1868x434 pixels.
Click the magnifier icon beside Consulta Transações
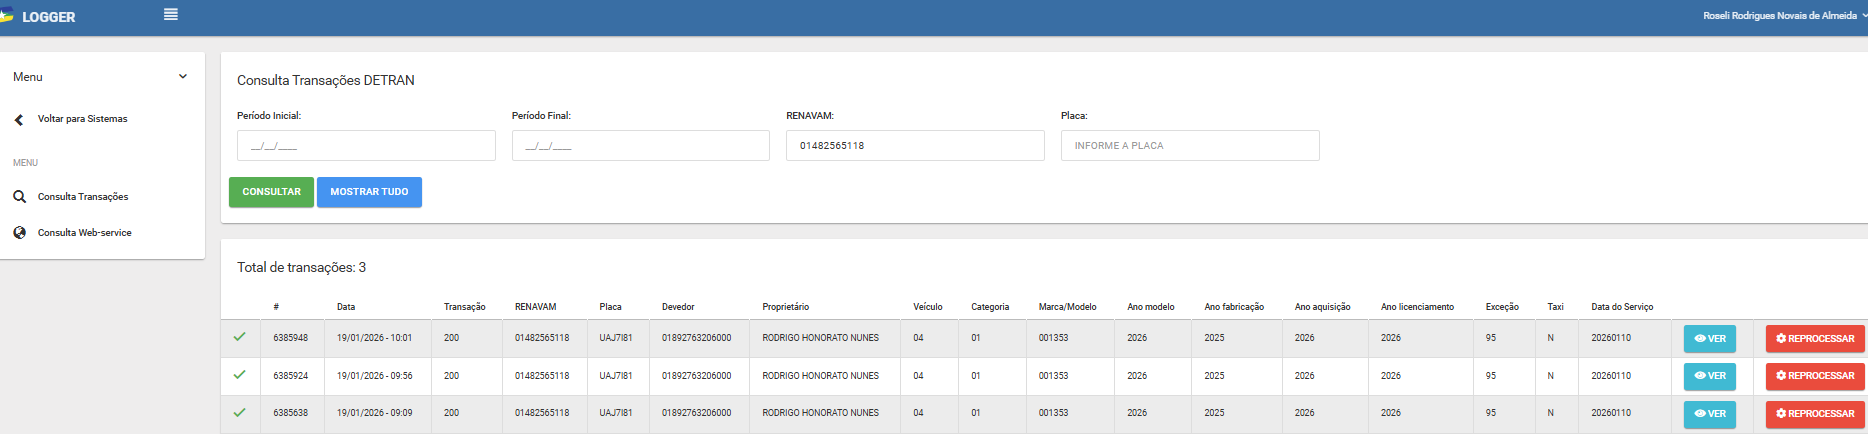[x=19, y=197]
